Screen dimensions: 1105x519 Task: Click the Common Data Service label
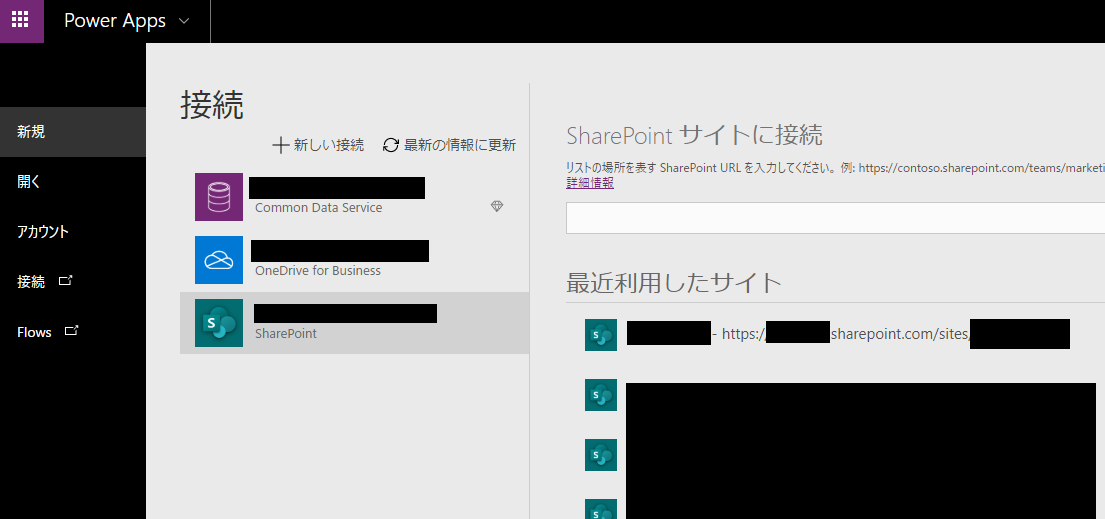click(319, 208)
